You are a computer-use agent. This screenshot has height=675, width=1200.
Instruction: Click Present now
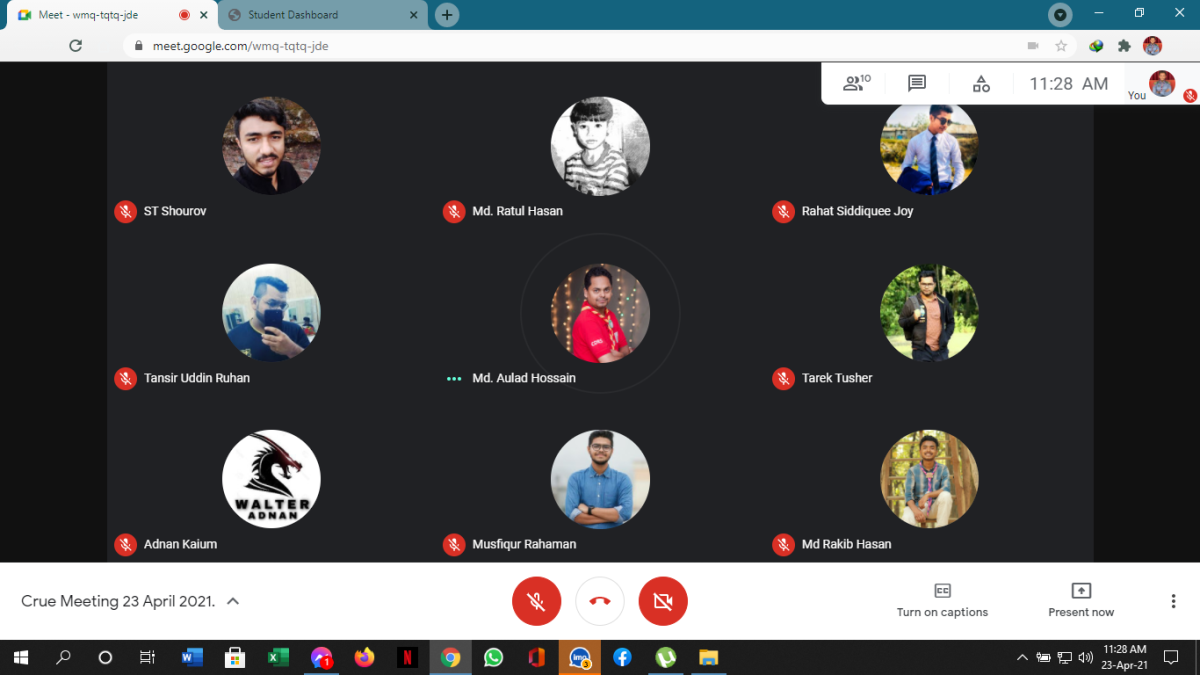[1081, 600]
